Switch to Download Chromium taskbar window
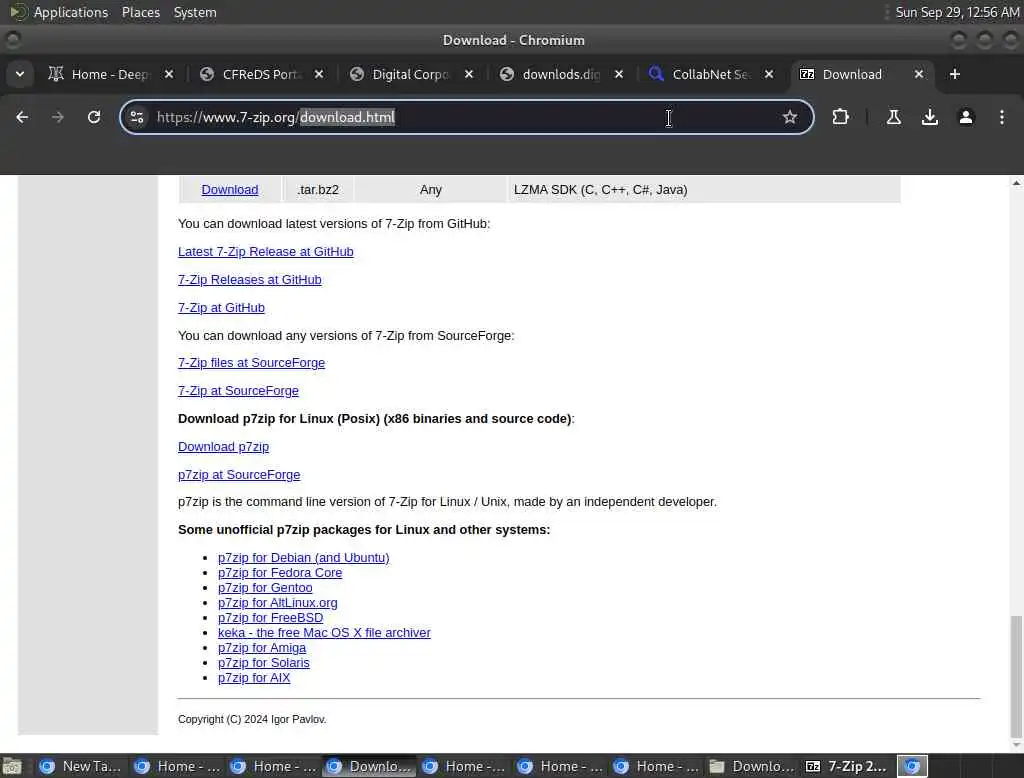 [x=369, y=766]
